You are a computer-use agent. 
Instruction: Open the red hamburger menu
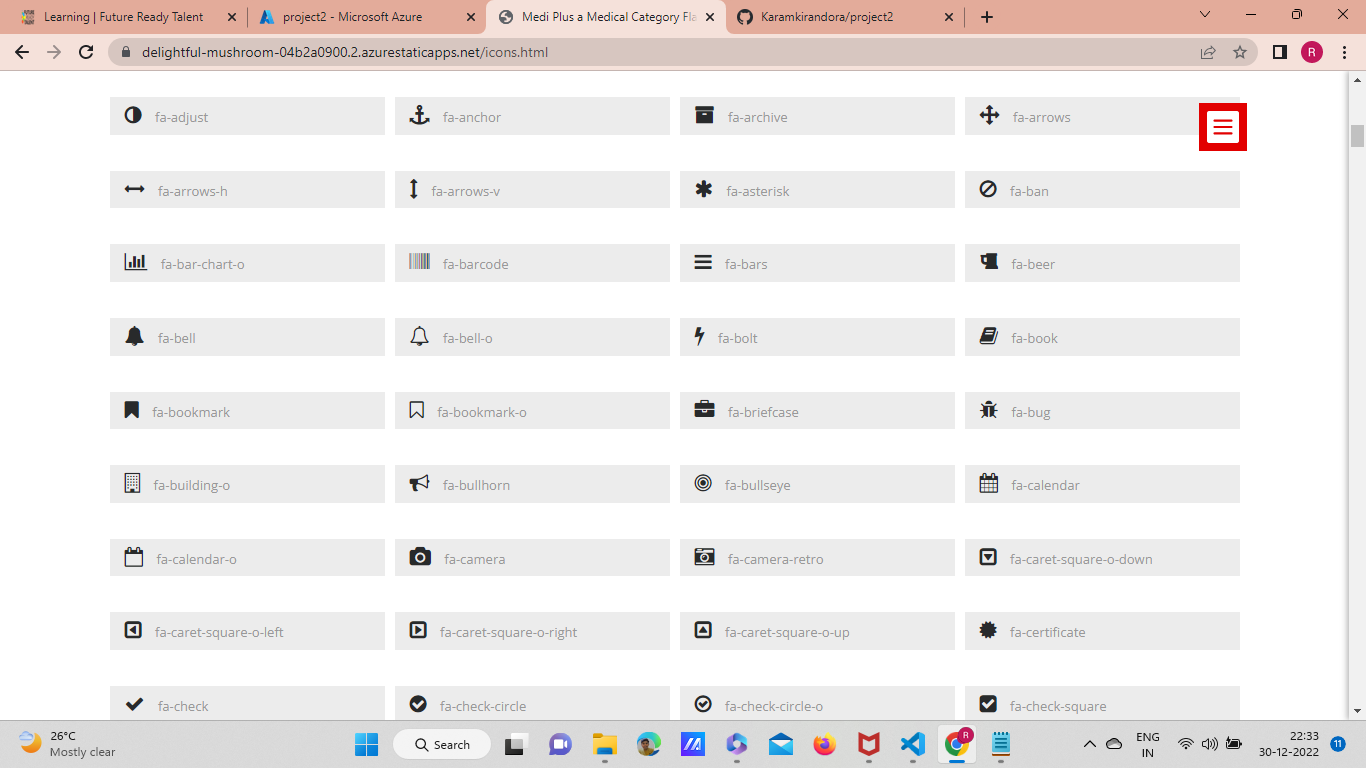pyautogui.click(x=1222, y=128)
